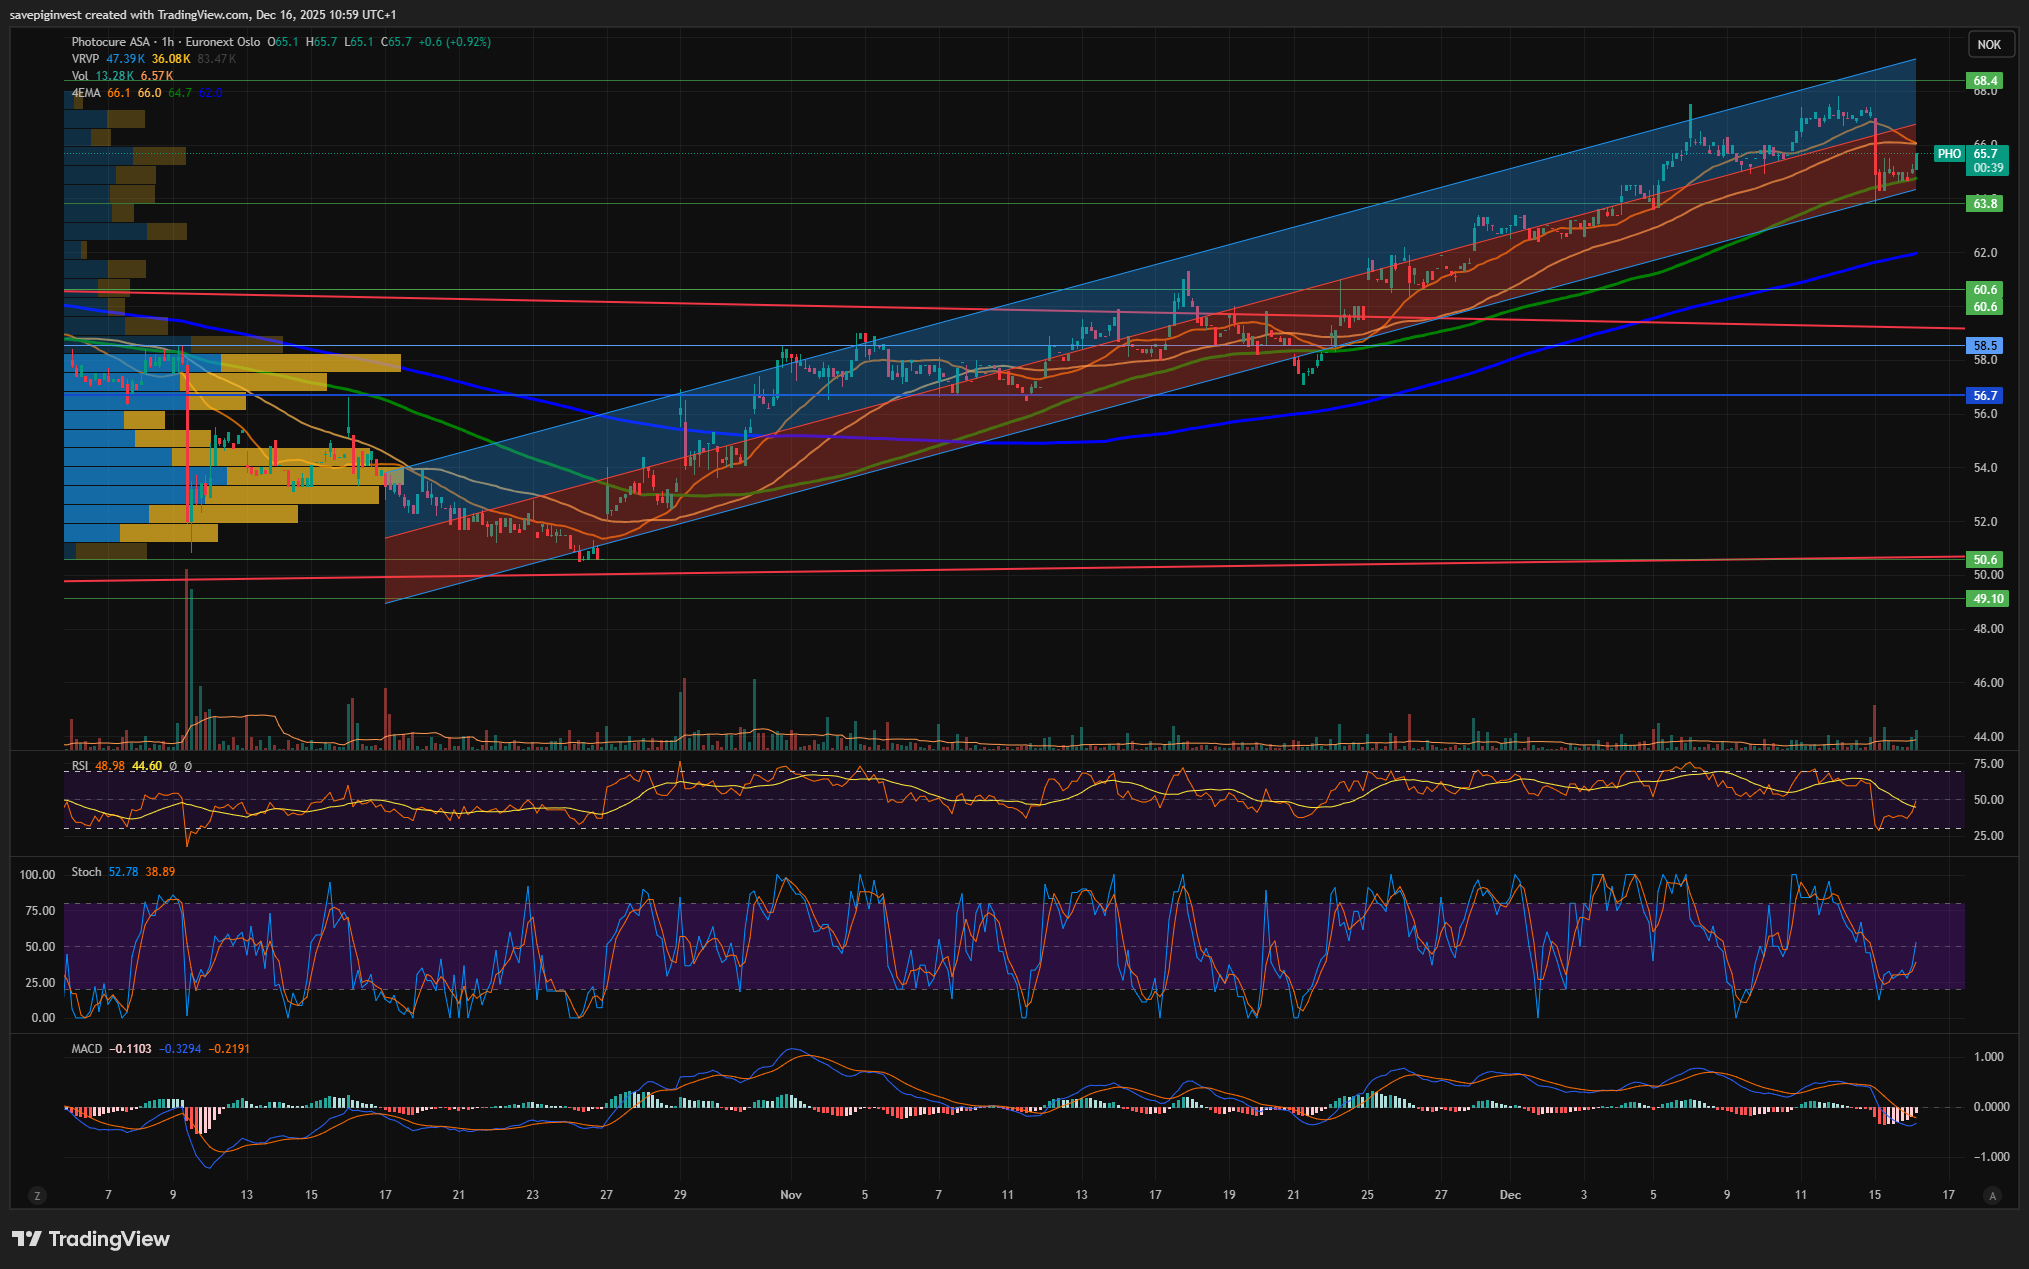Screen dimensions: 2029x1269
Task: Toggle the VRVP indicator legend
Action: 85,59
